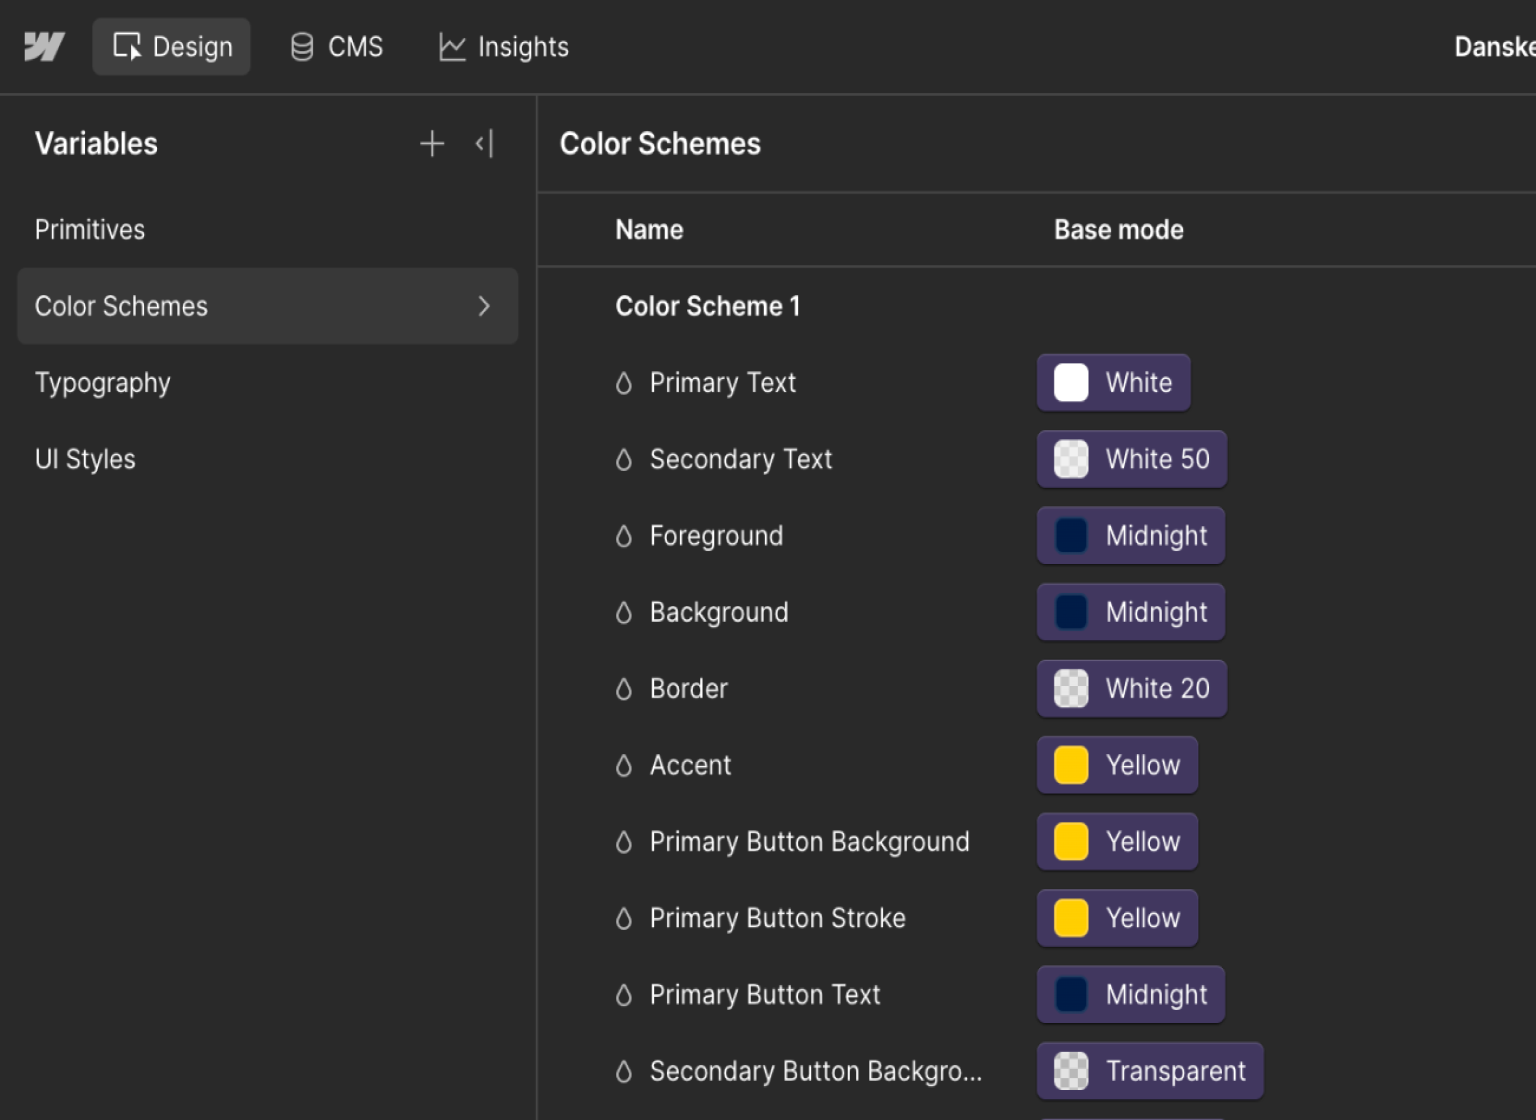Screen dimensions: 1536x1120
Task: Click droplet icon beside Primary Button Stroke
Action: [624, 919]
